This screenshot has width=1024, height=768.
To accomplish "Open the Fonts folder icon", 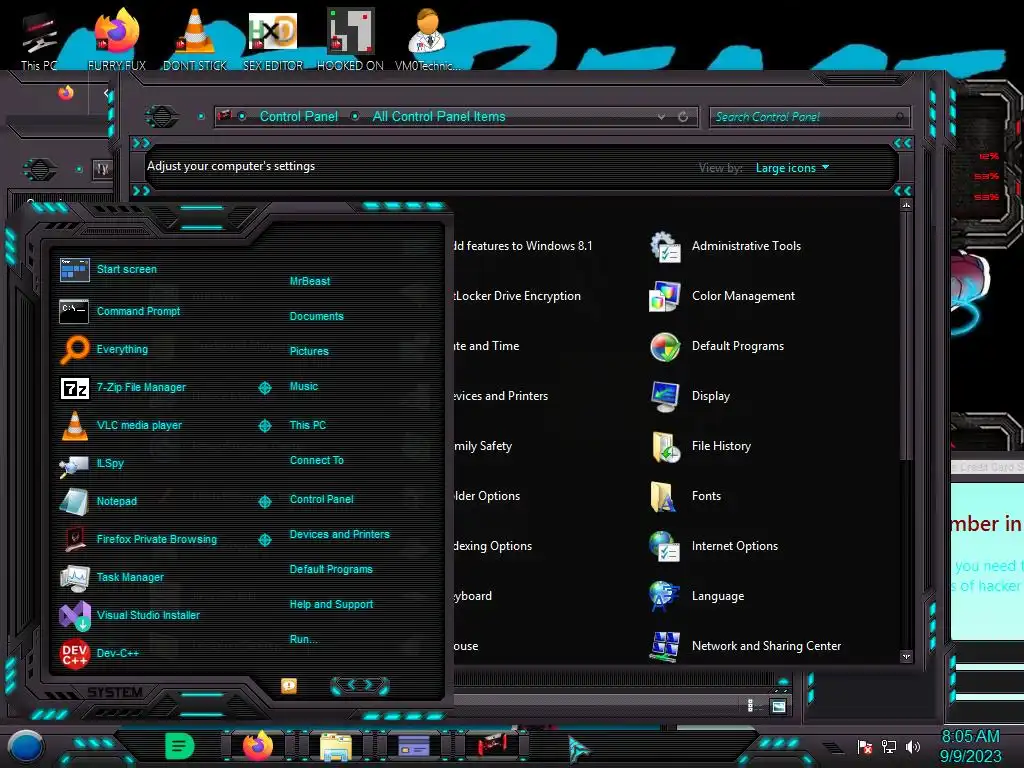I will pos(664,496).
